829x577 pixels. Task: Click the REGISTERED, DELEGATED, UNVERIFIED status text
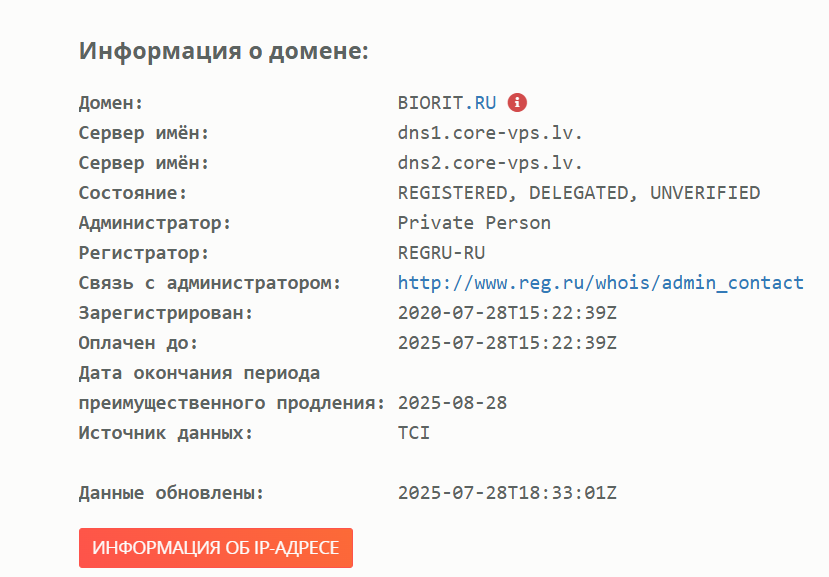[578, 193]
